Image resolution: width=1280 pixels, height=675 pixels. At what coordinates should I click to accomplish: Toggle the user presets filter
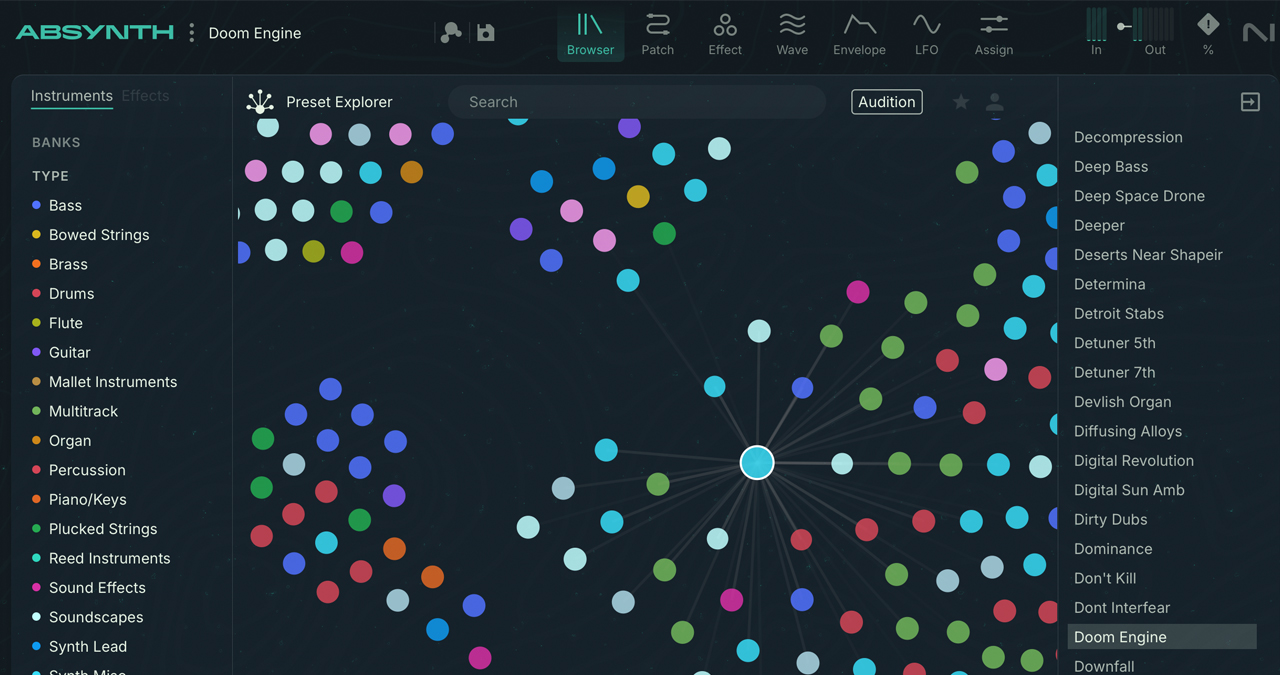click(994, 102)
